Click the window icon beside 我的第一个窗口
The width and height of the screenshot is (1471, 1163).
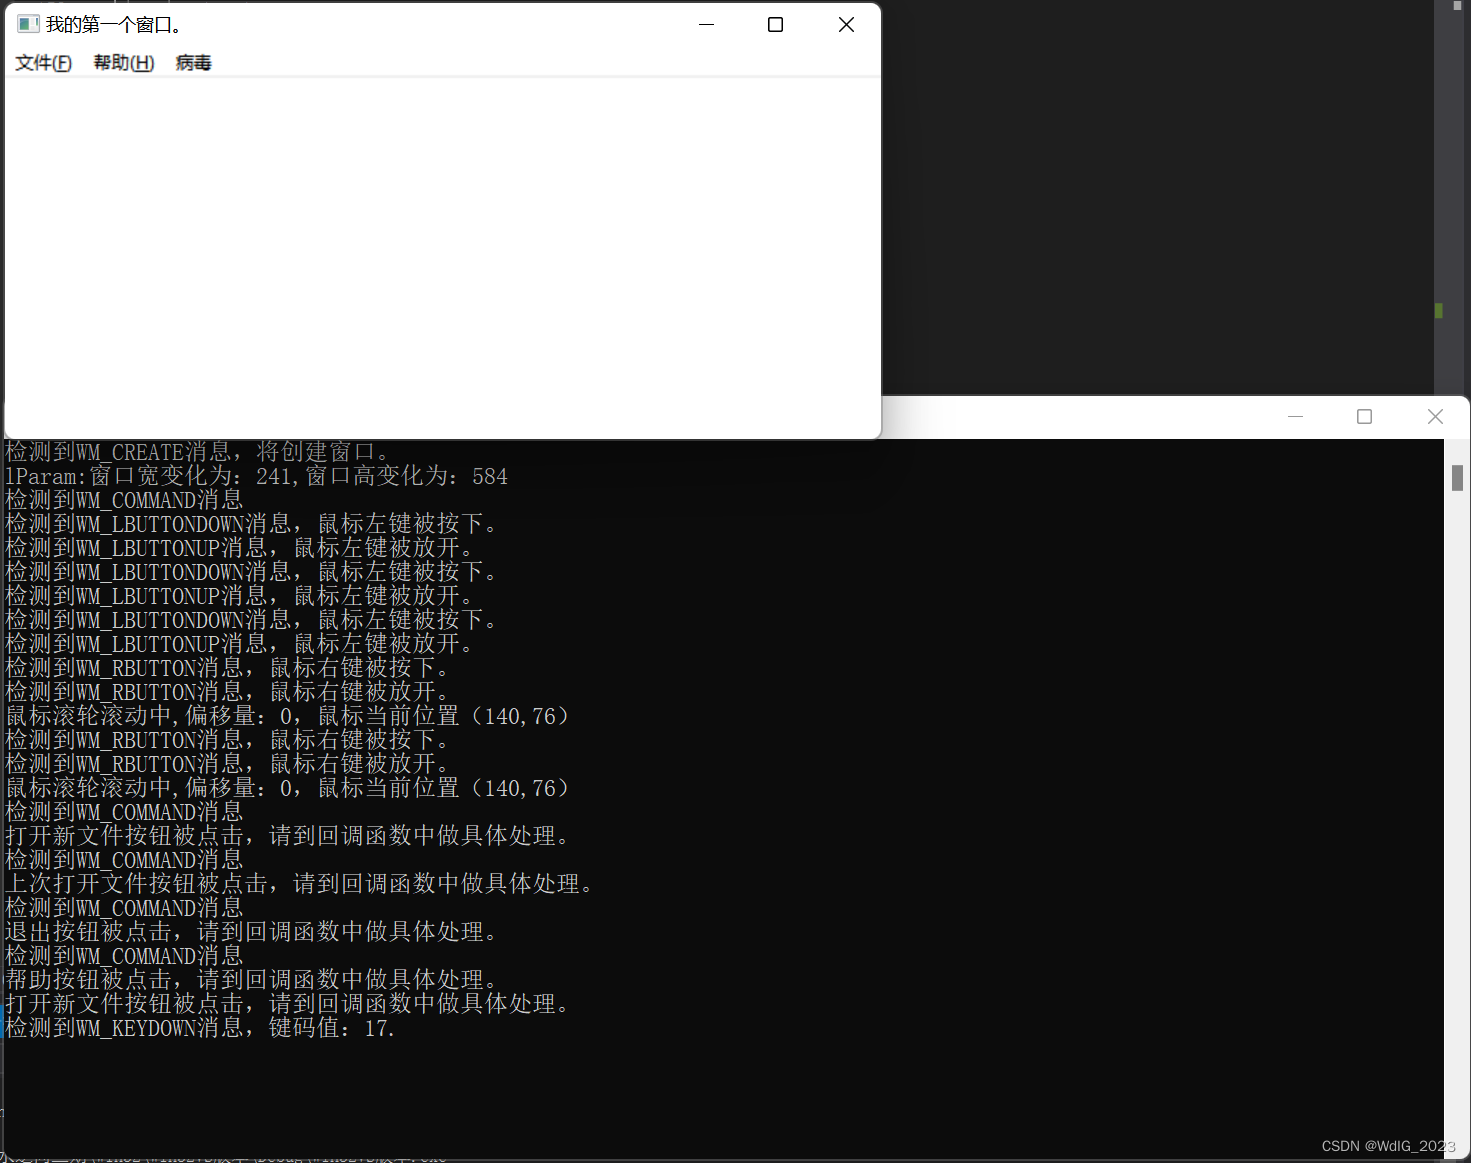pyautogui.click(x=28, y=24)
